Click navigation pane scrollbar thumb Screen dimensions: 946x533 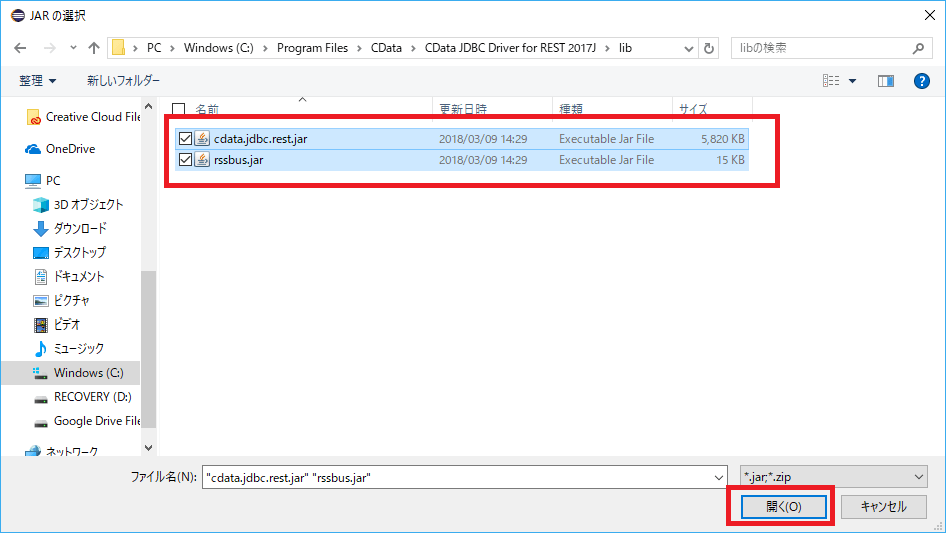pyautogui.click(x=148, y=349)
